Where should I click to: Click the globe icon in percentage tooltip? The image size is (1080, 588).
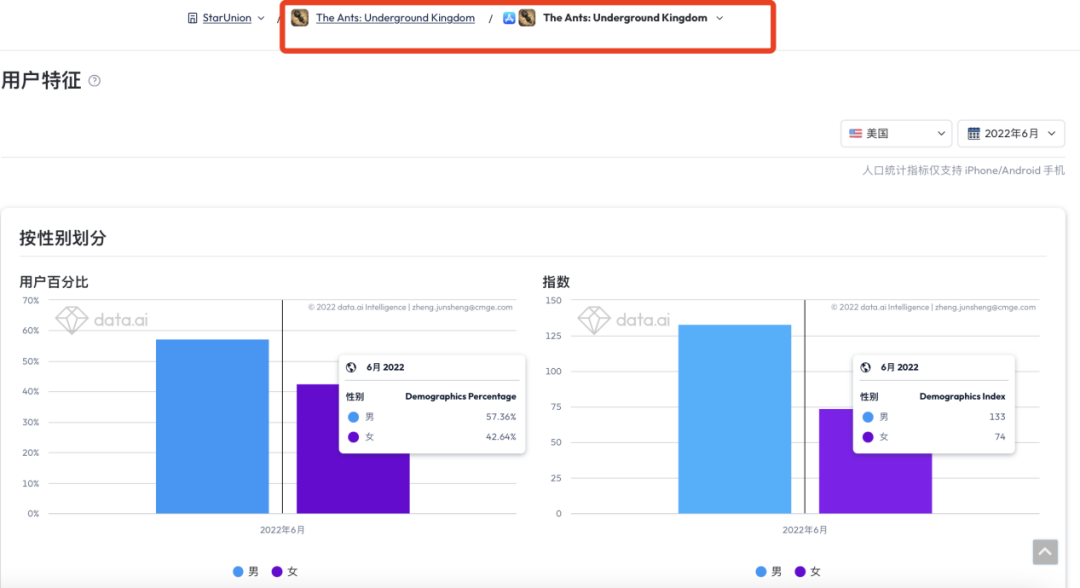pyautogui.click(x=351, y=368)
